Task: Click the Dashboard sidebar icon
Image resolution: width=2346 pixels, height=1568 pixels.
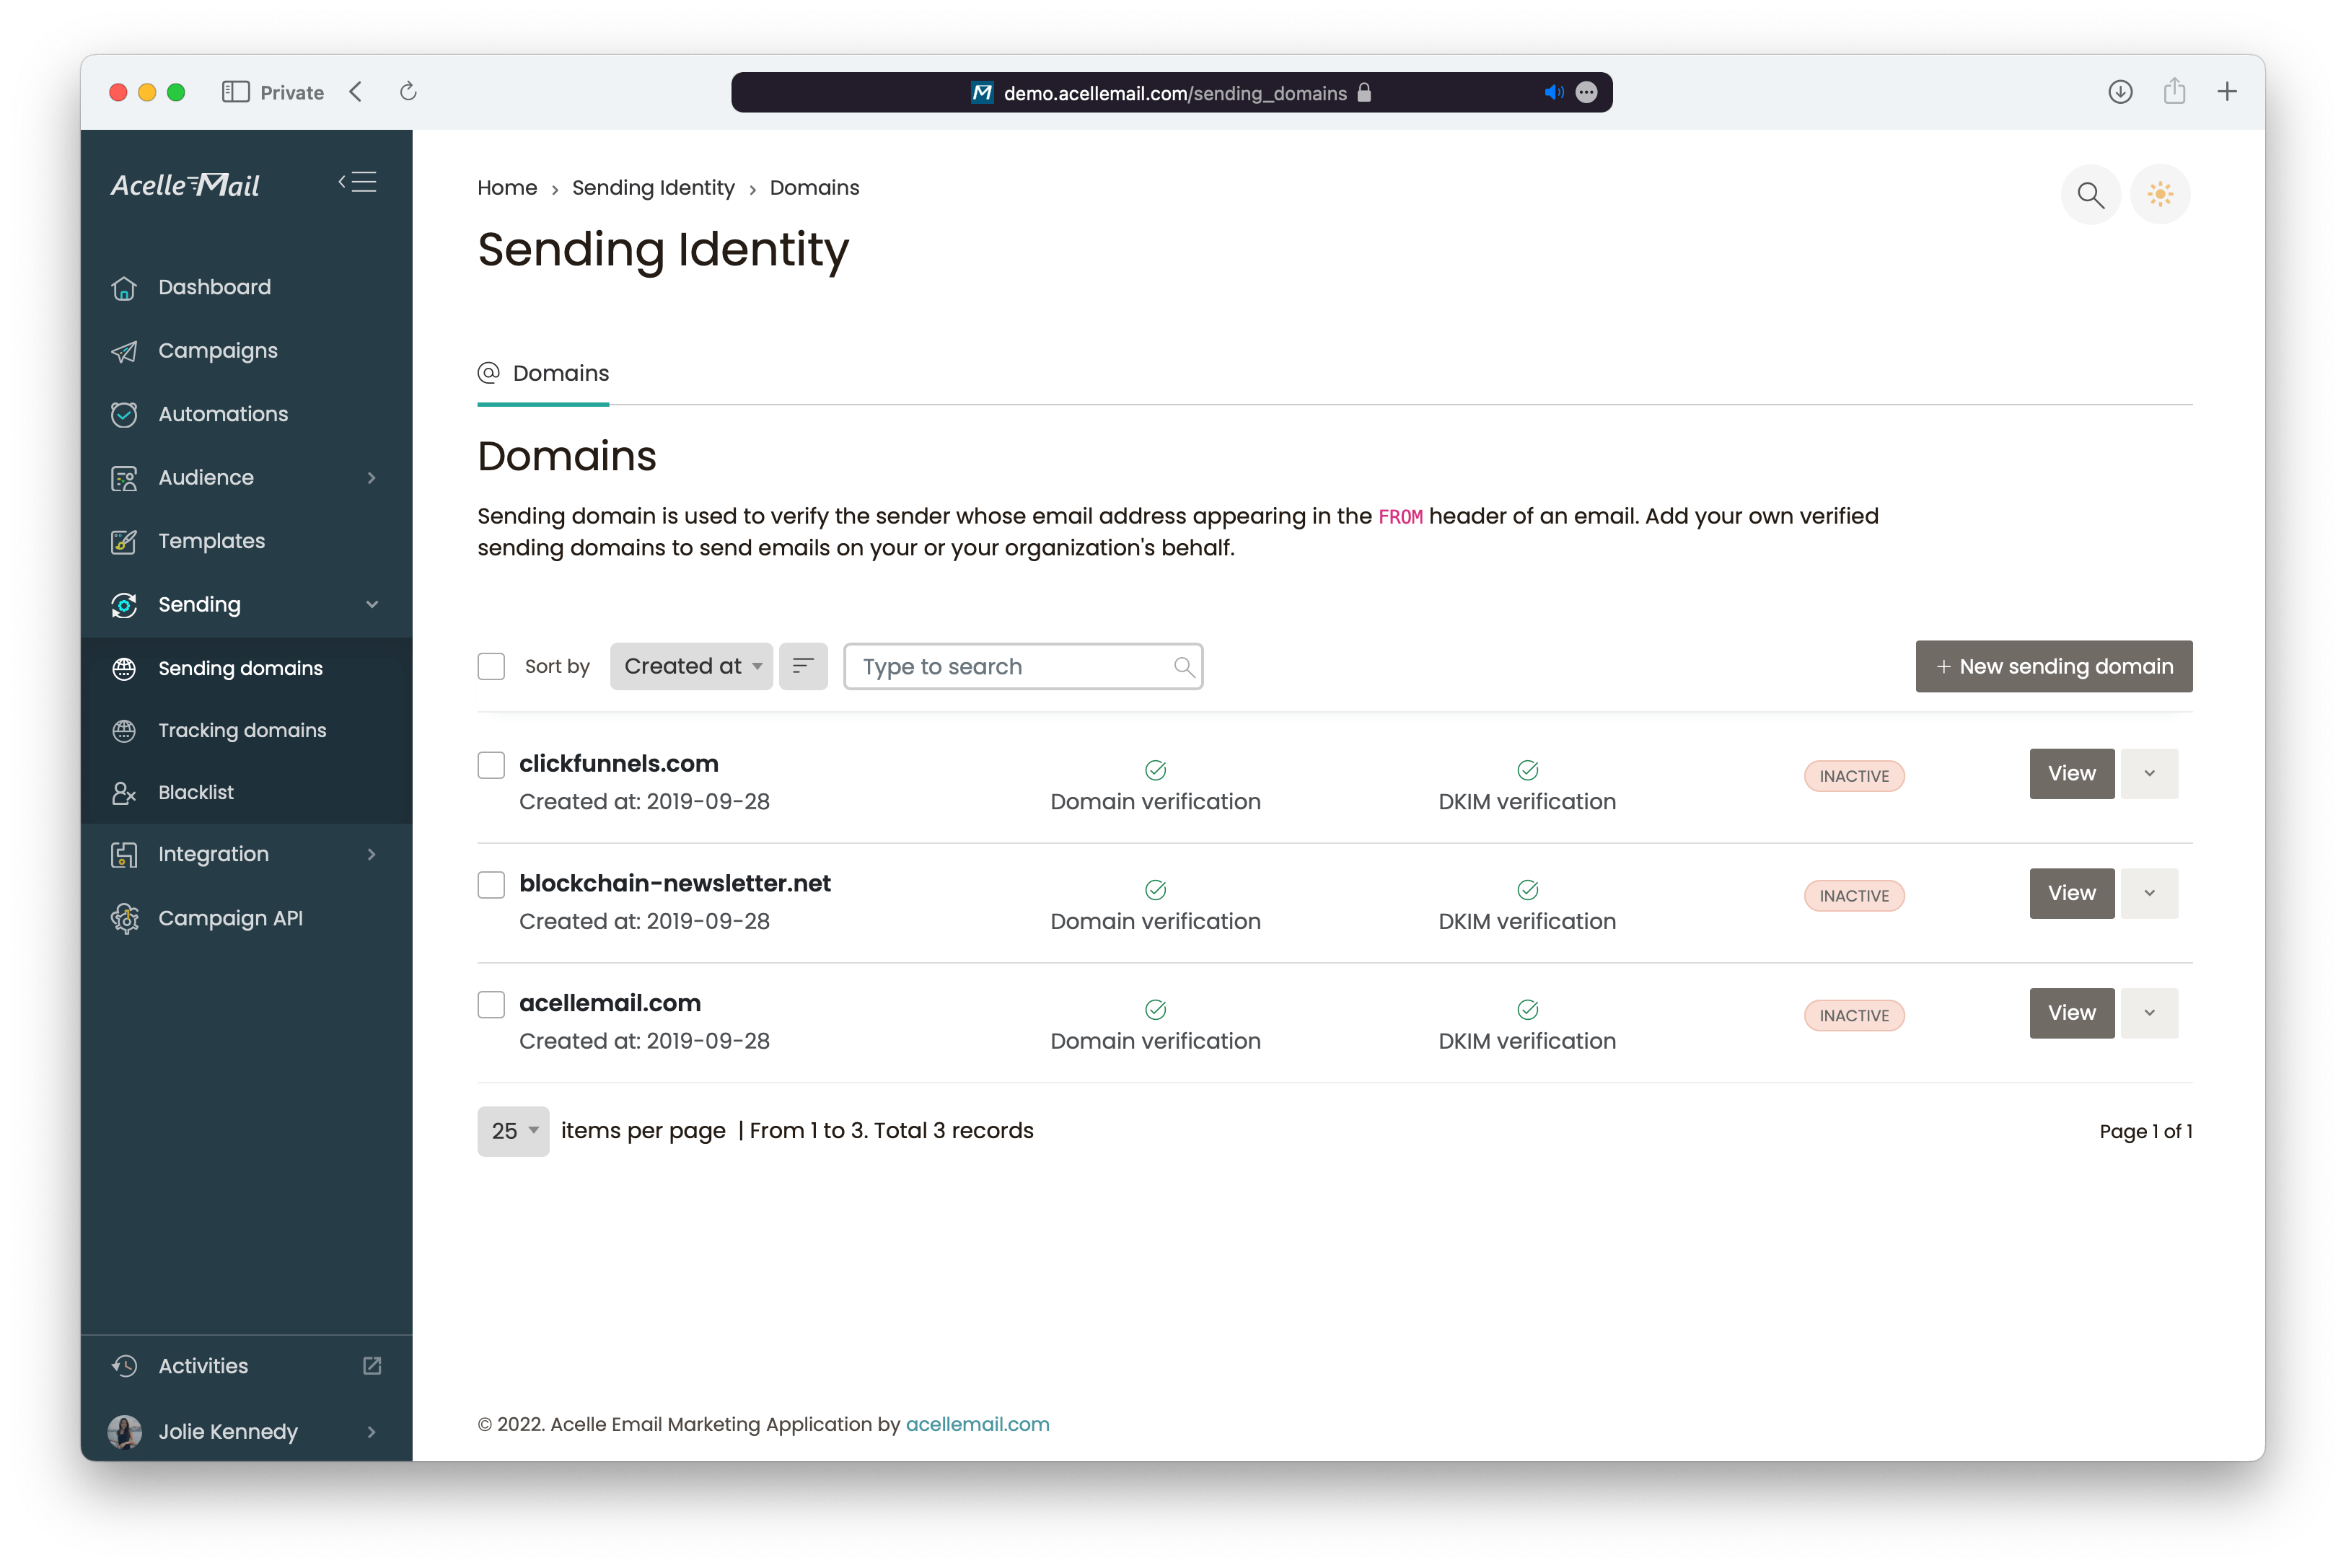Action: (x=124, y=285)
